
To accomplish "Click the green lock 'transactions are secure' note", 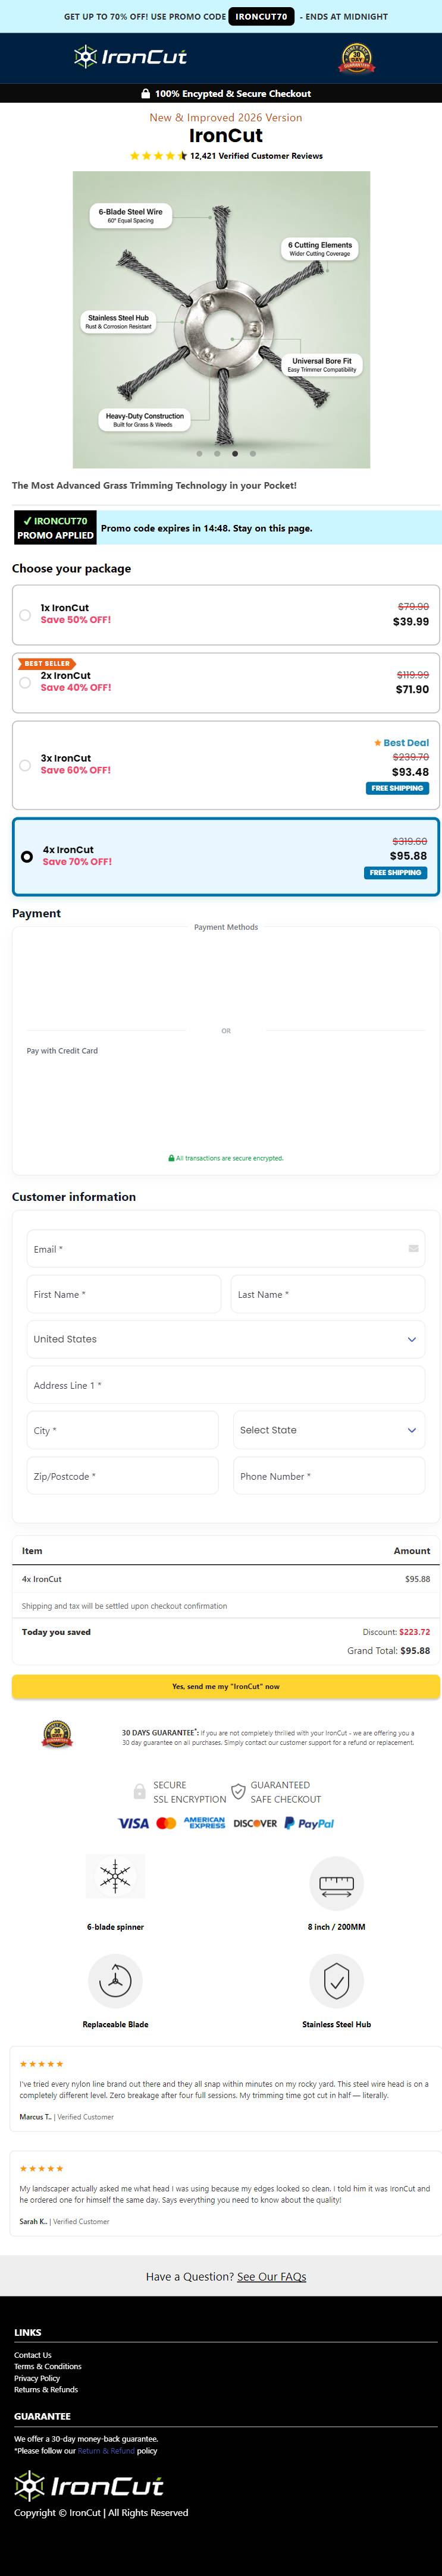I will 225,1158.
